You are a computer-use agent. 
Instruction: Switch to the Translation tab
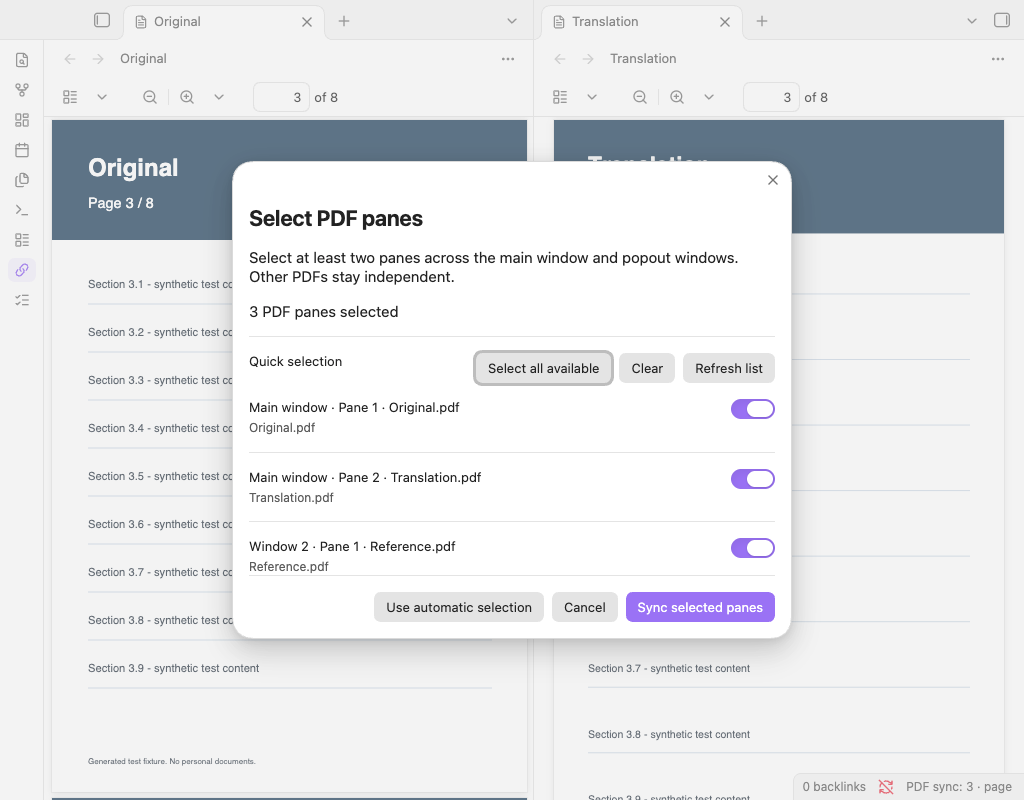(641, 22)
